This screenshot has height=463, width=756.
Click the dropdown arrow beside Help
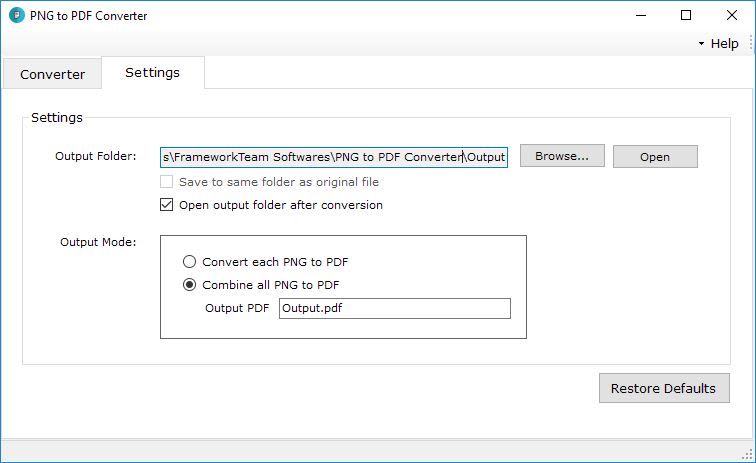(701, 43)
